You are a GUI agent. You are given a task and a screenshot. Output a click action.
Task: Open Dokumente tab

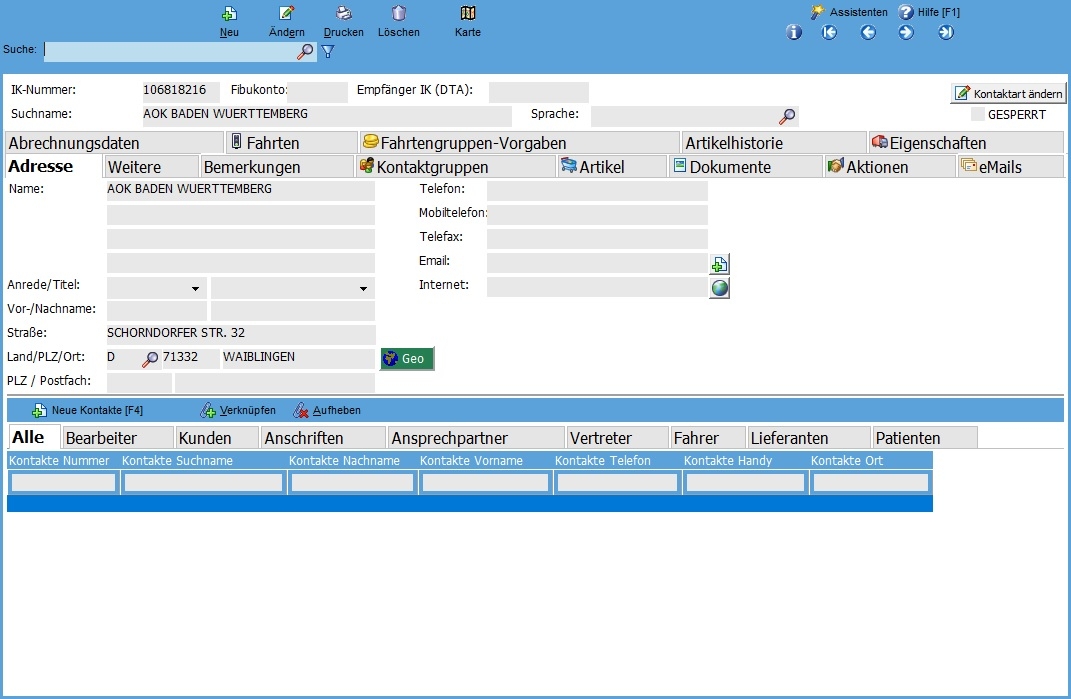pos(745,167)
